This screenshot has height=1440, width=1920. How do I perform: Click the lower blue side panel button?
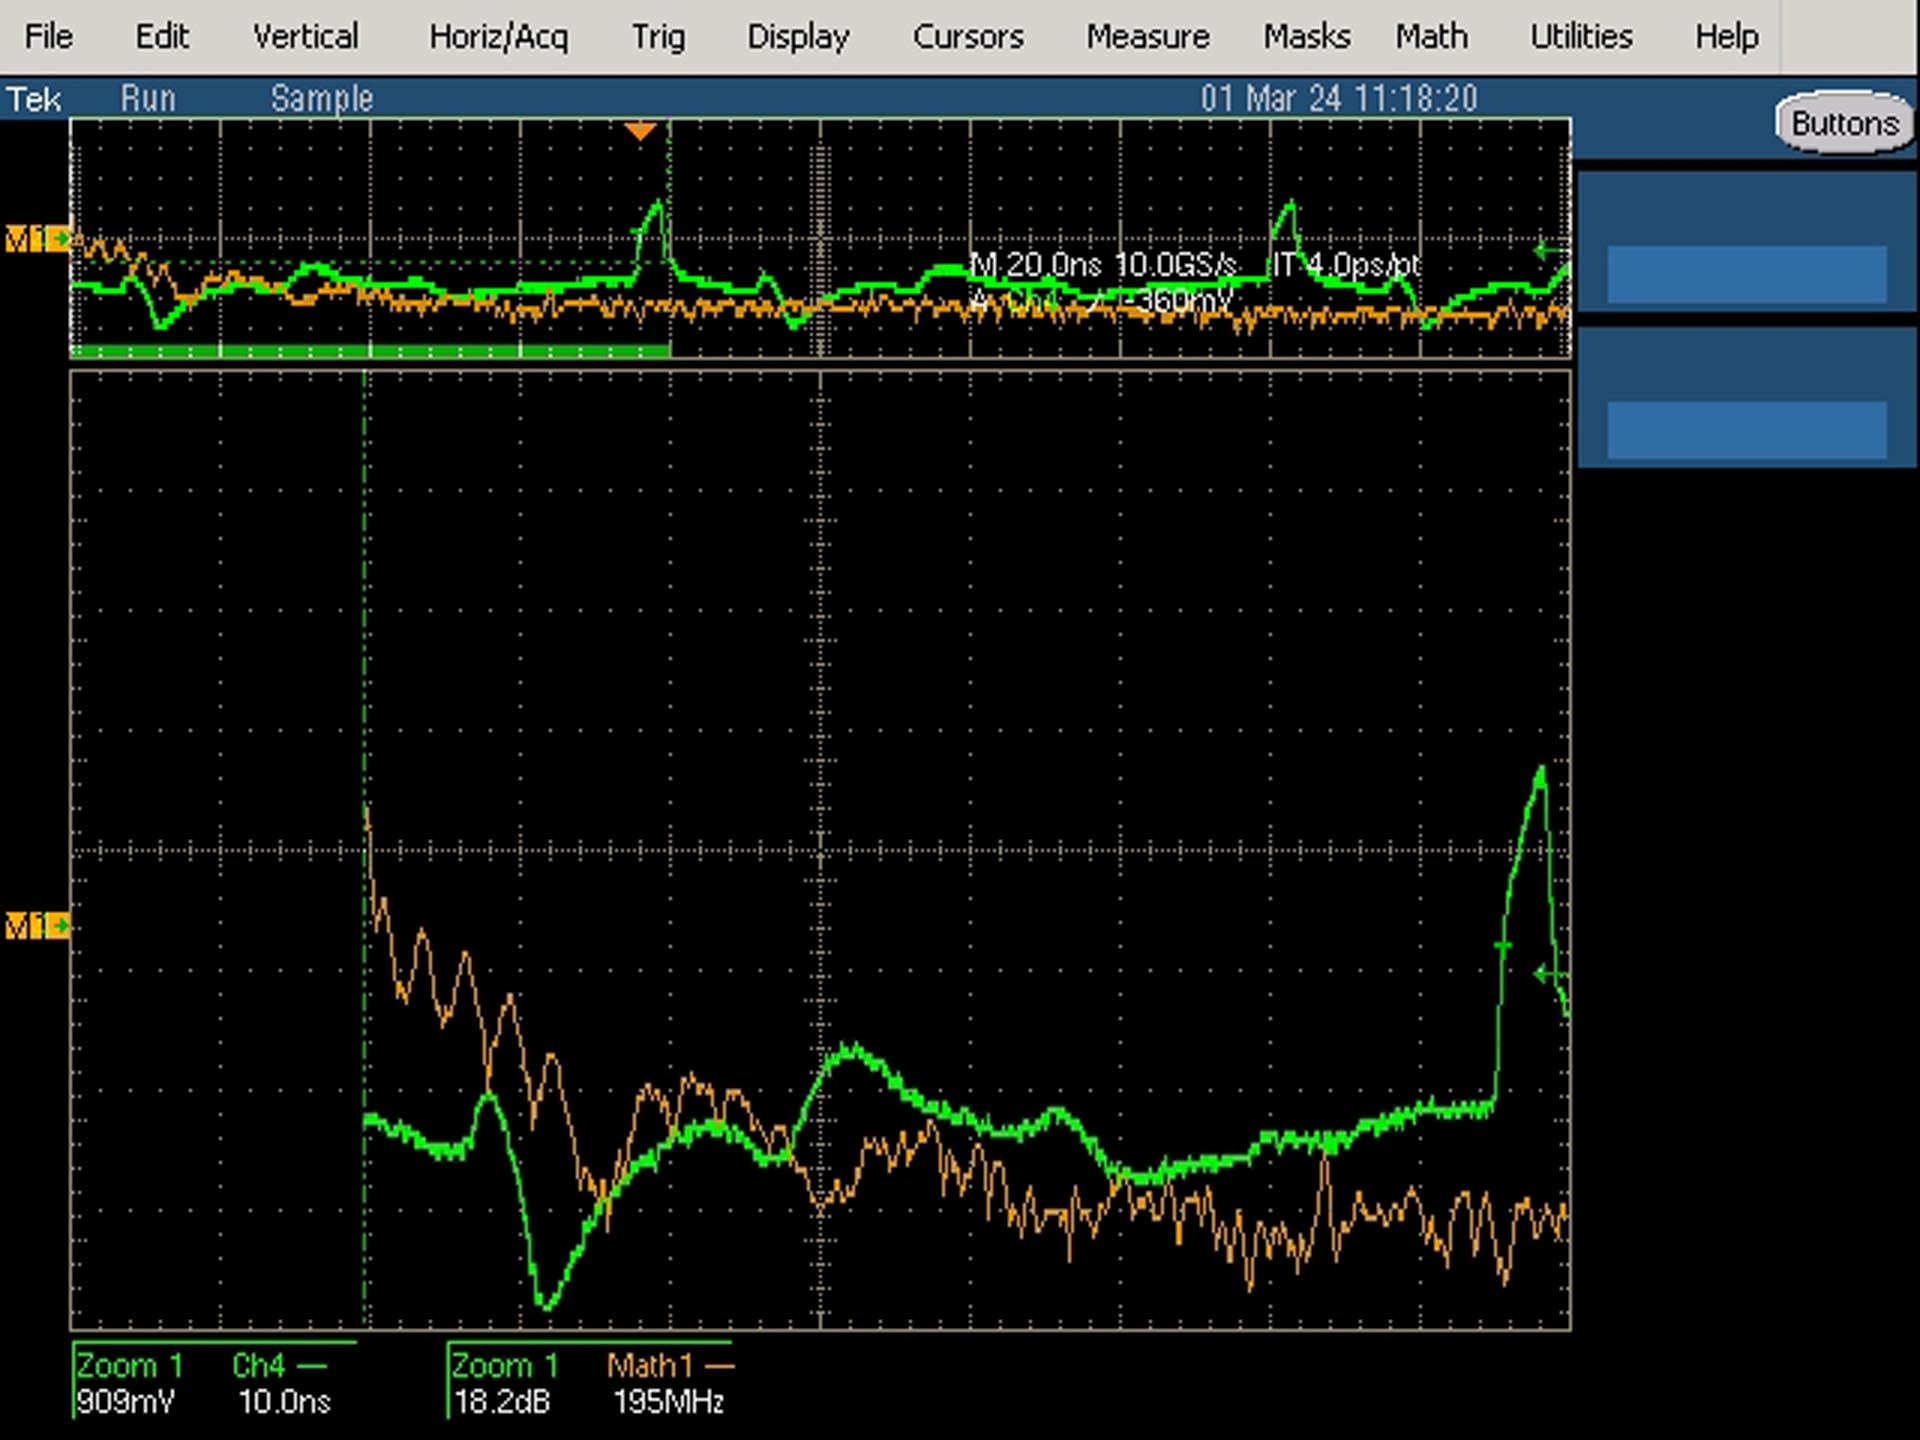point(1746,431)
